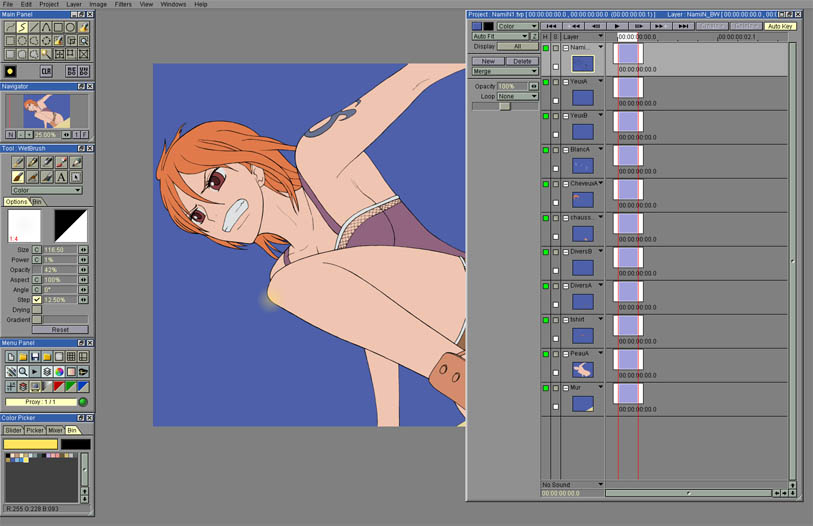Open the grid settings icon in Menu Panel
The width and height of the screenshot is (813, 526).
tap(71, 356)
